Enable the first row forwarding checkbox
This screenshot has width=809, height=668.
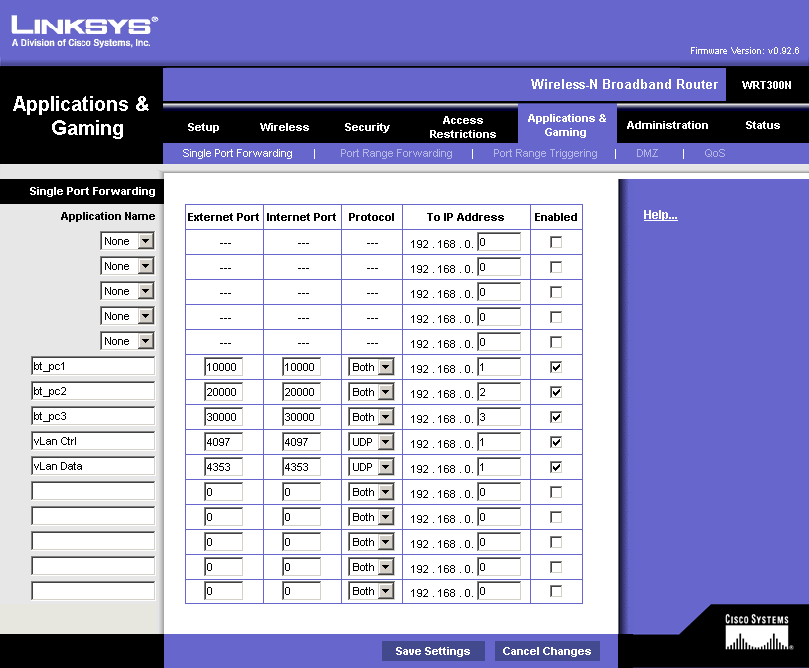click(x=556, y=242)
